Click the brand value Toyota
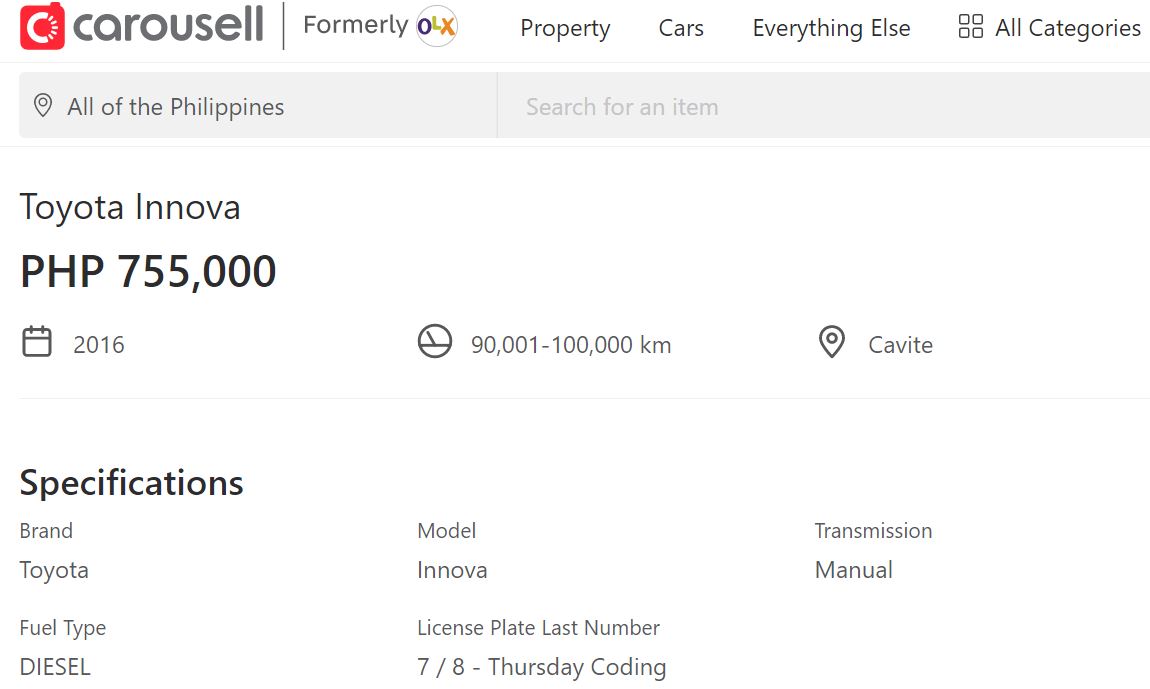Image resolution: width=1150 pixels, height=689 pixels. coord(53,569)
